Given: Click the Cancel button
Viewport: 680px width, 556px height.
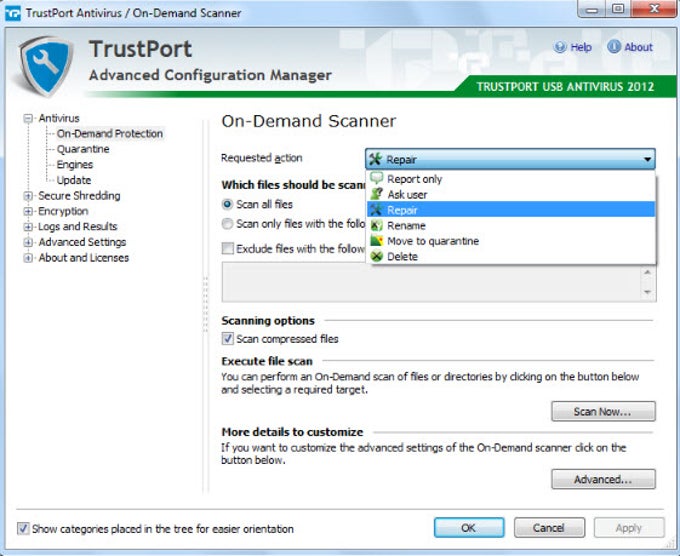Looking at the screenshot, I should pyautogui.click(x=549, y=528).
